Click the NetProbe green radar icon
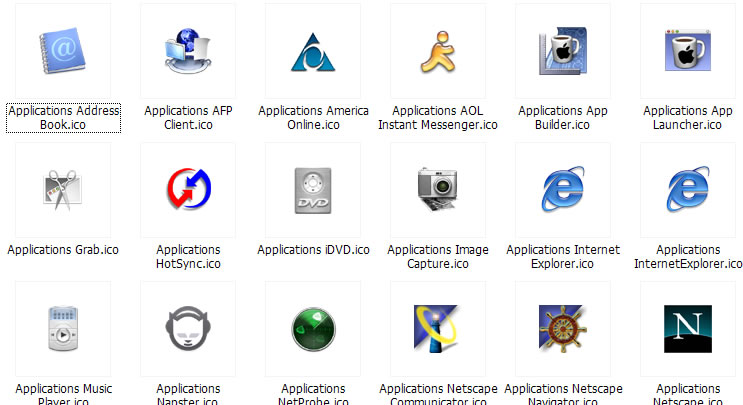This screenshot has height=405, width=743. click(313, 329)
